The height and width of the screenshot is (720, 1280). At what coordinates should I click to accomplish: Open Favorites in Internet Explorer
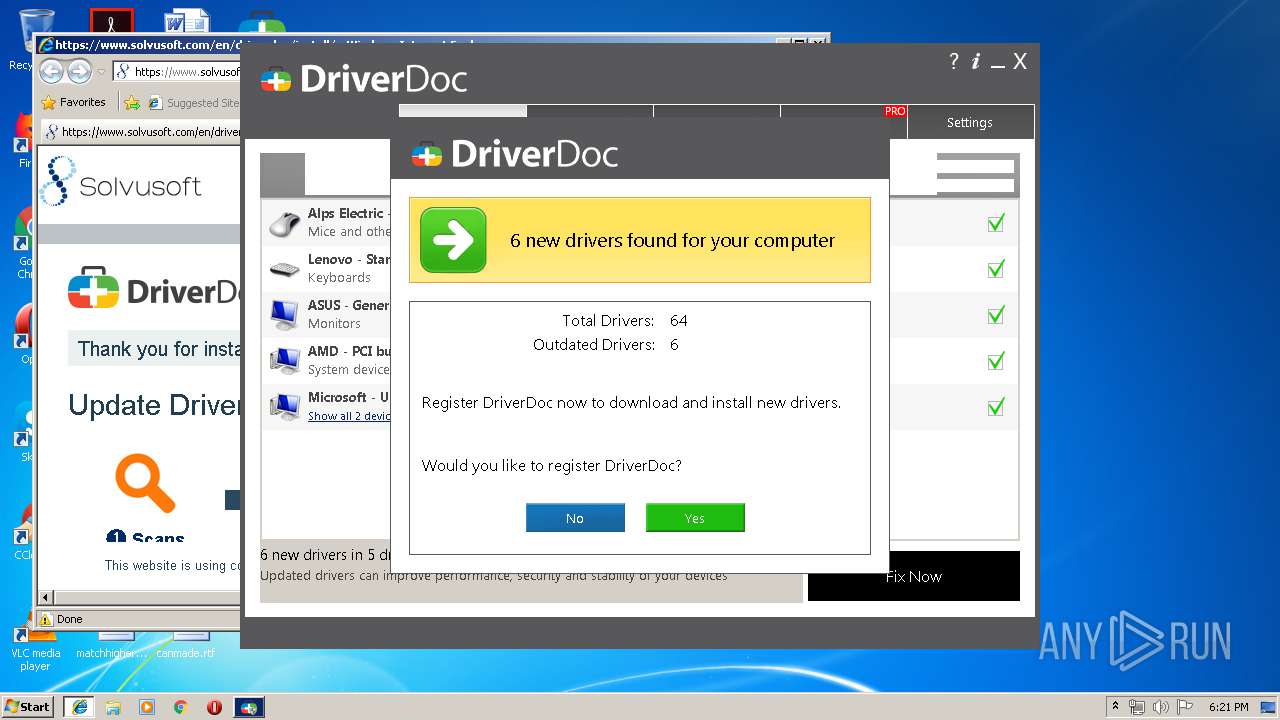[x=74, y=102]
